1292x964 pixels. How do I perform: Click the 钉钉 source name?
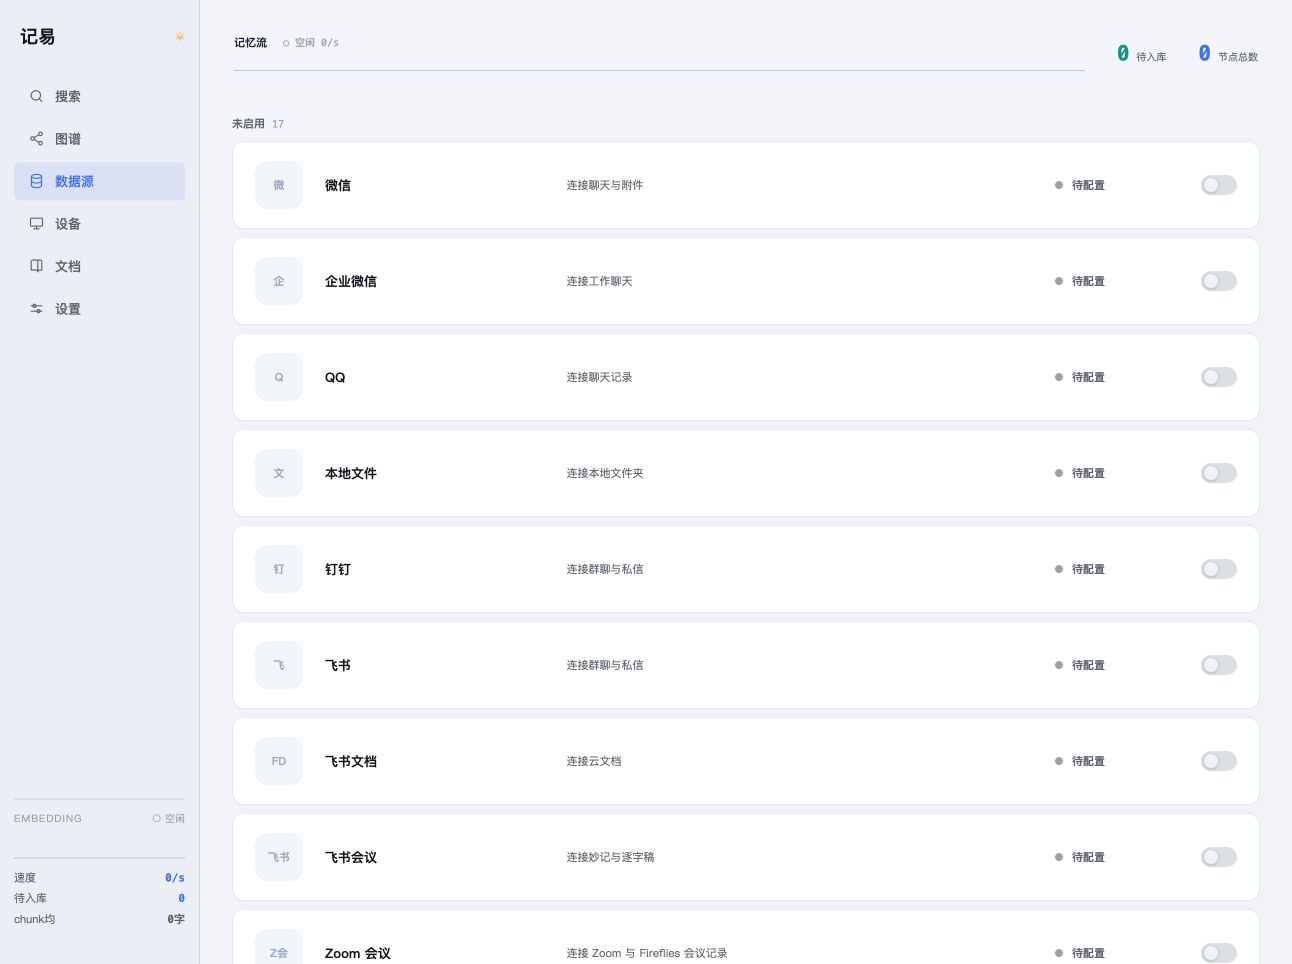(x=338, y=569)
